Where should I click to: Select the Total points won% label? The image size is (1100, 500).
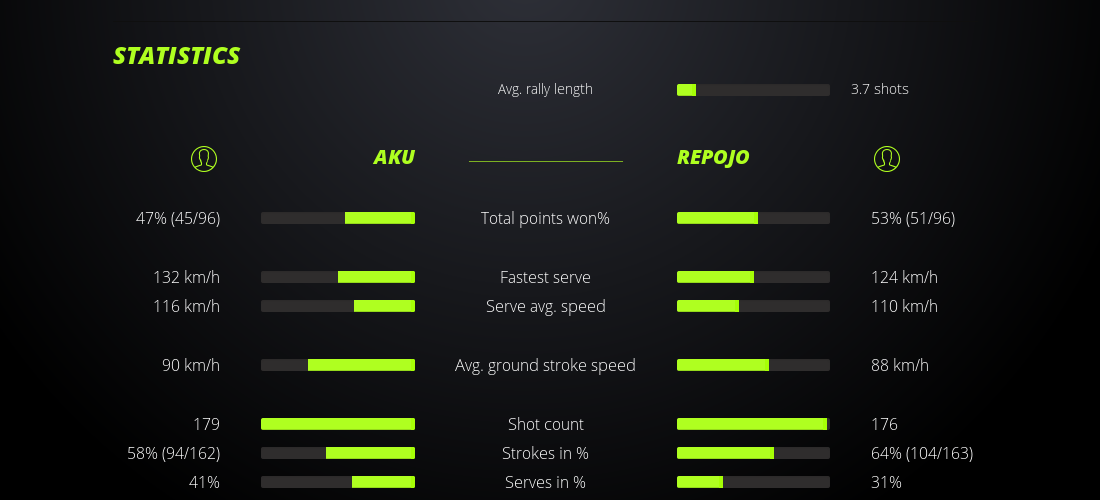point(545,218)
